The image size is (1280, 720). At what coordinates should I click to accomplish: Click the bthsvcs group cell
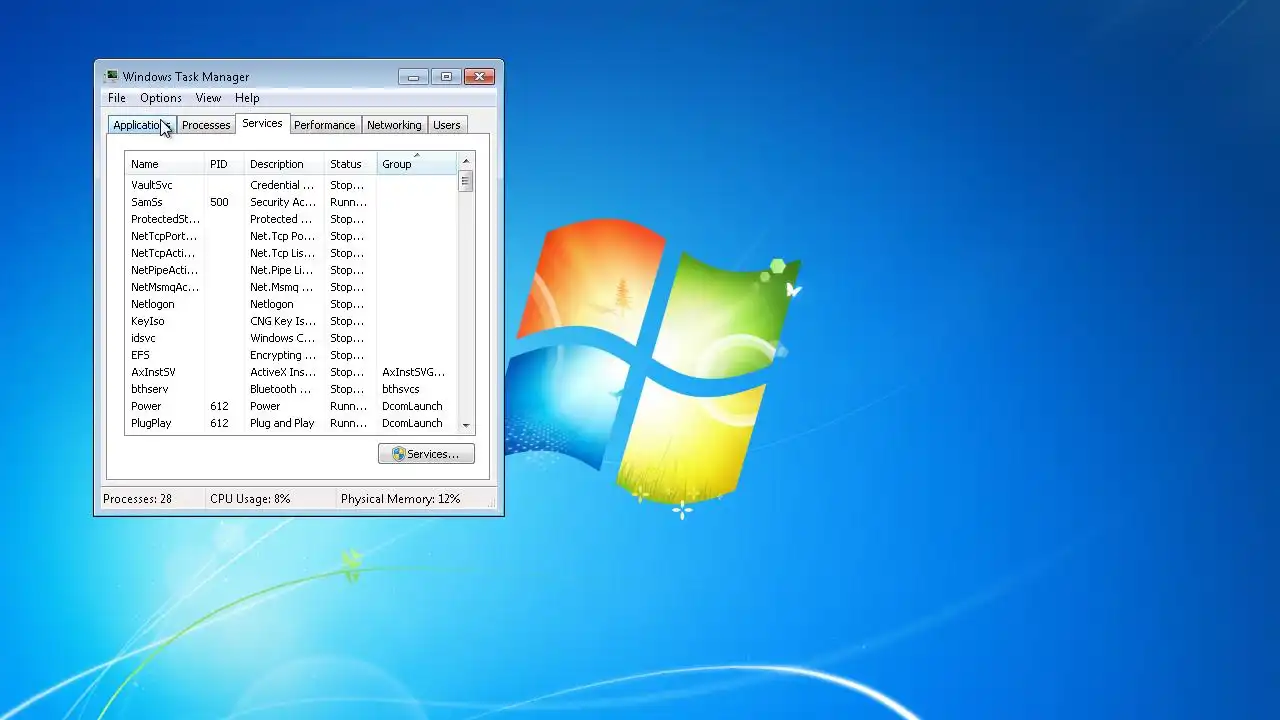(x=401, y=389)
